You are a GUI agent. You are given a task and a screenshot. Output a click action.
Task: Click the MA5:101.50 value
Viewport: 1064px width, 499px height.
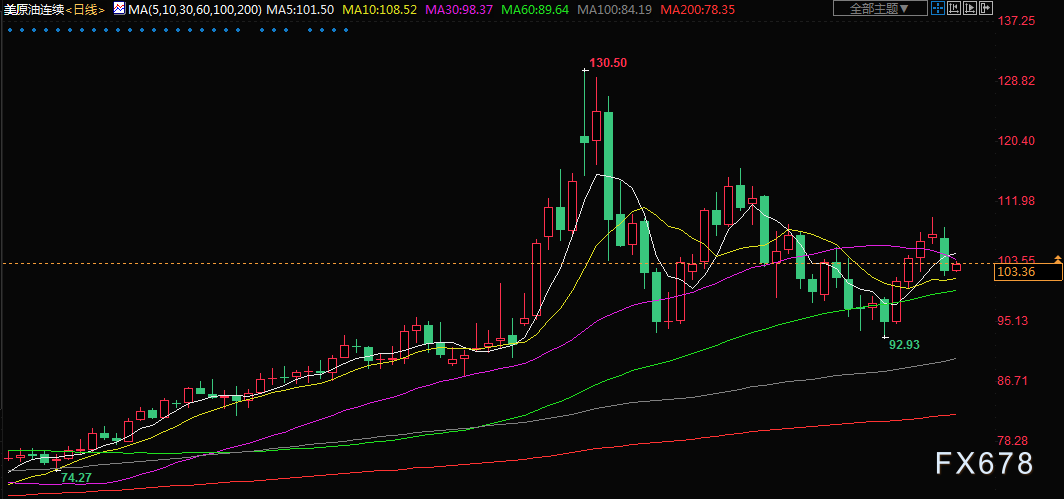coord(300,10)
